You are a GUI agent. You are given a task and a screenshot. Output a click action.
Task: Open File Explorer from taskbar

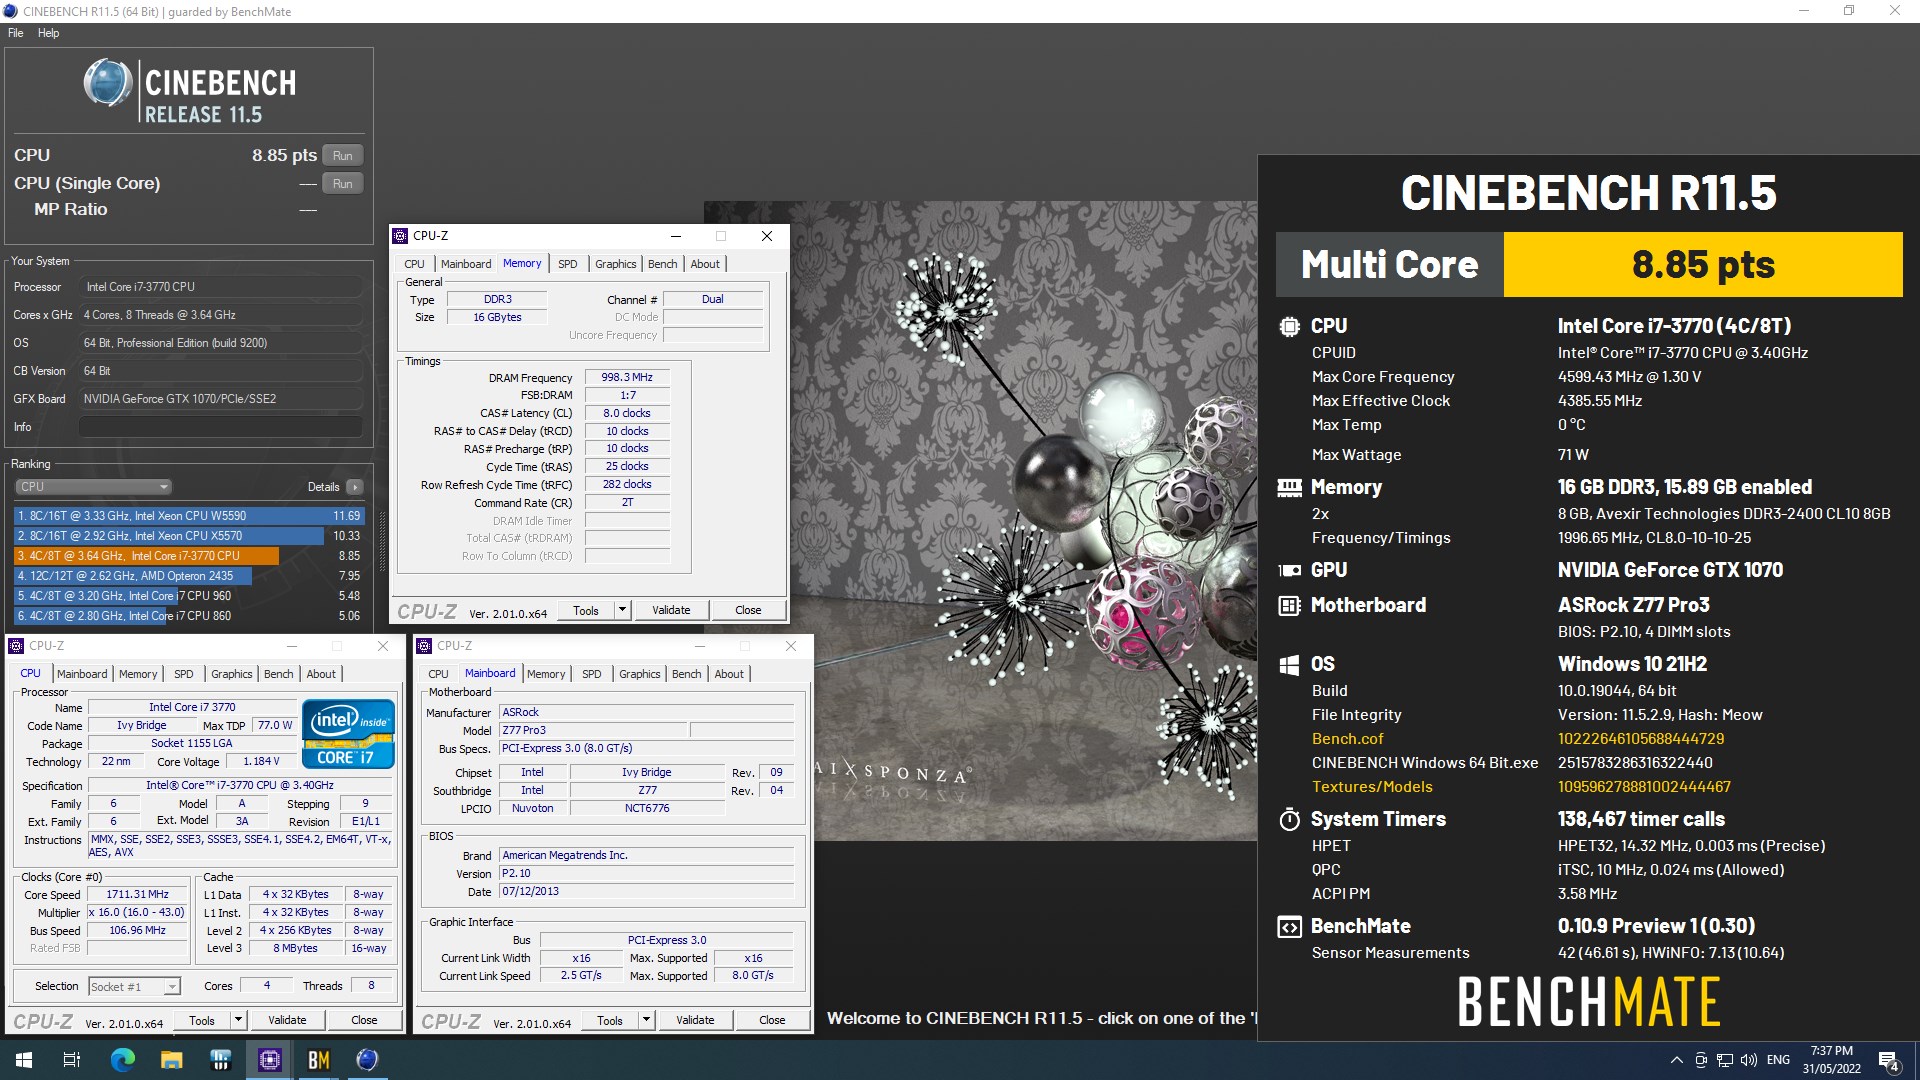(x=171, y=1060)
